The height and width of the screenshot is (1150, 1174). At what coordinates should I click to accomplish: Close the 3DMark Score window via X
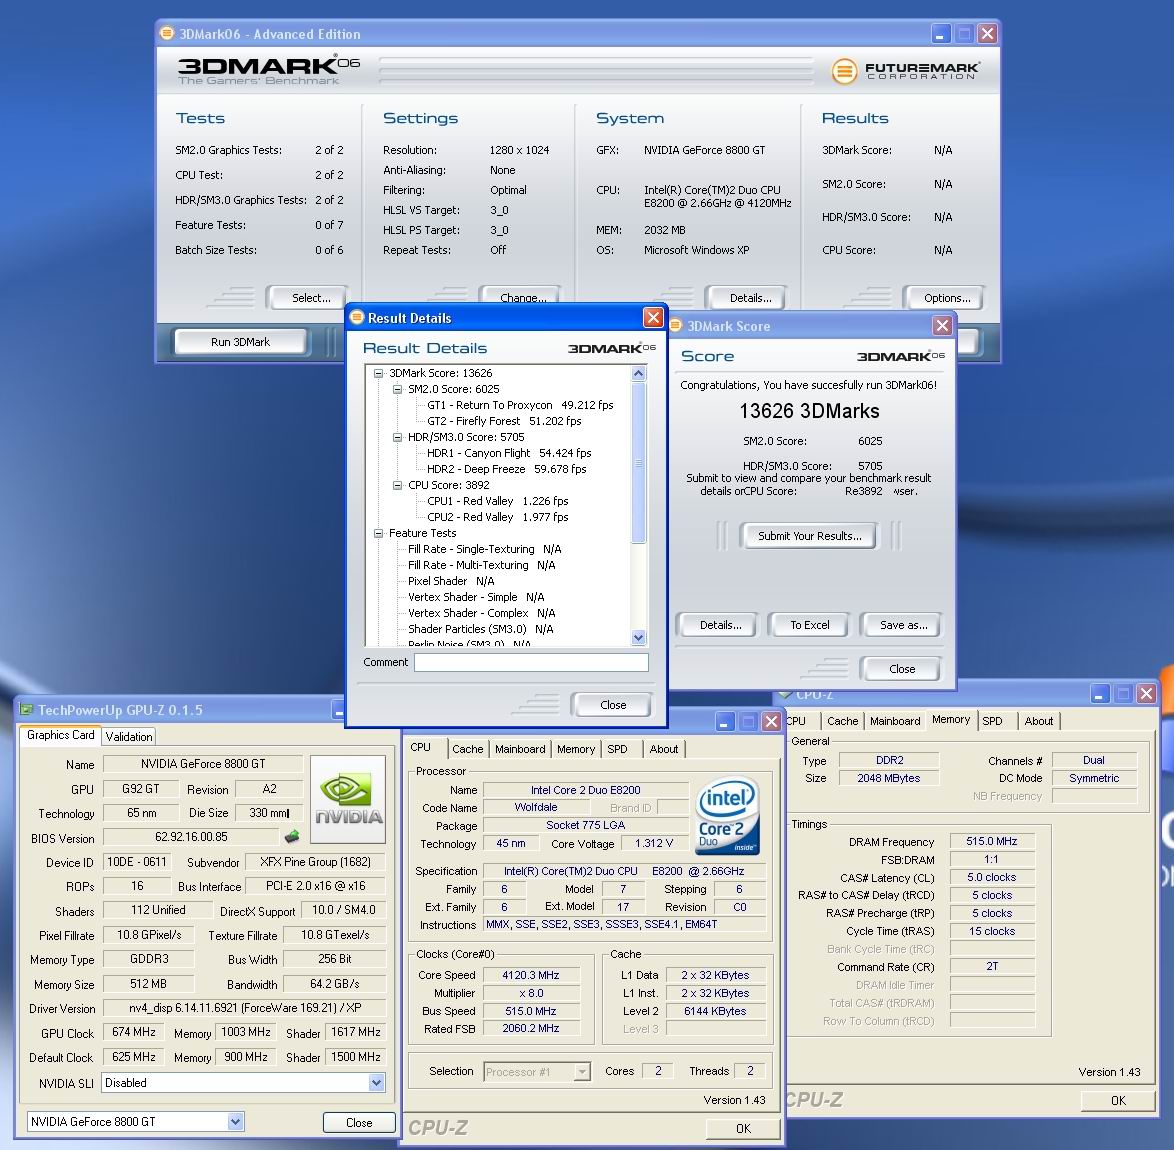coord(942,326)
